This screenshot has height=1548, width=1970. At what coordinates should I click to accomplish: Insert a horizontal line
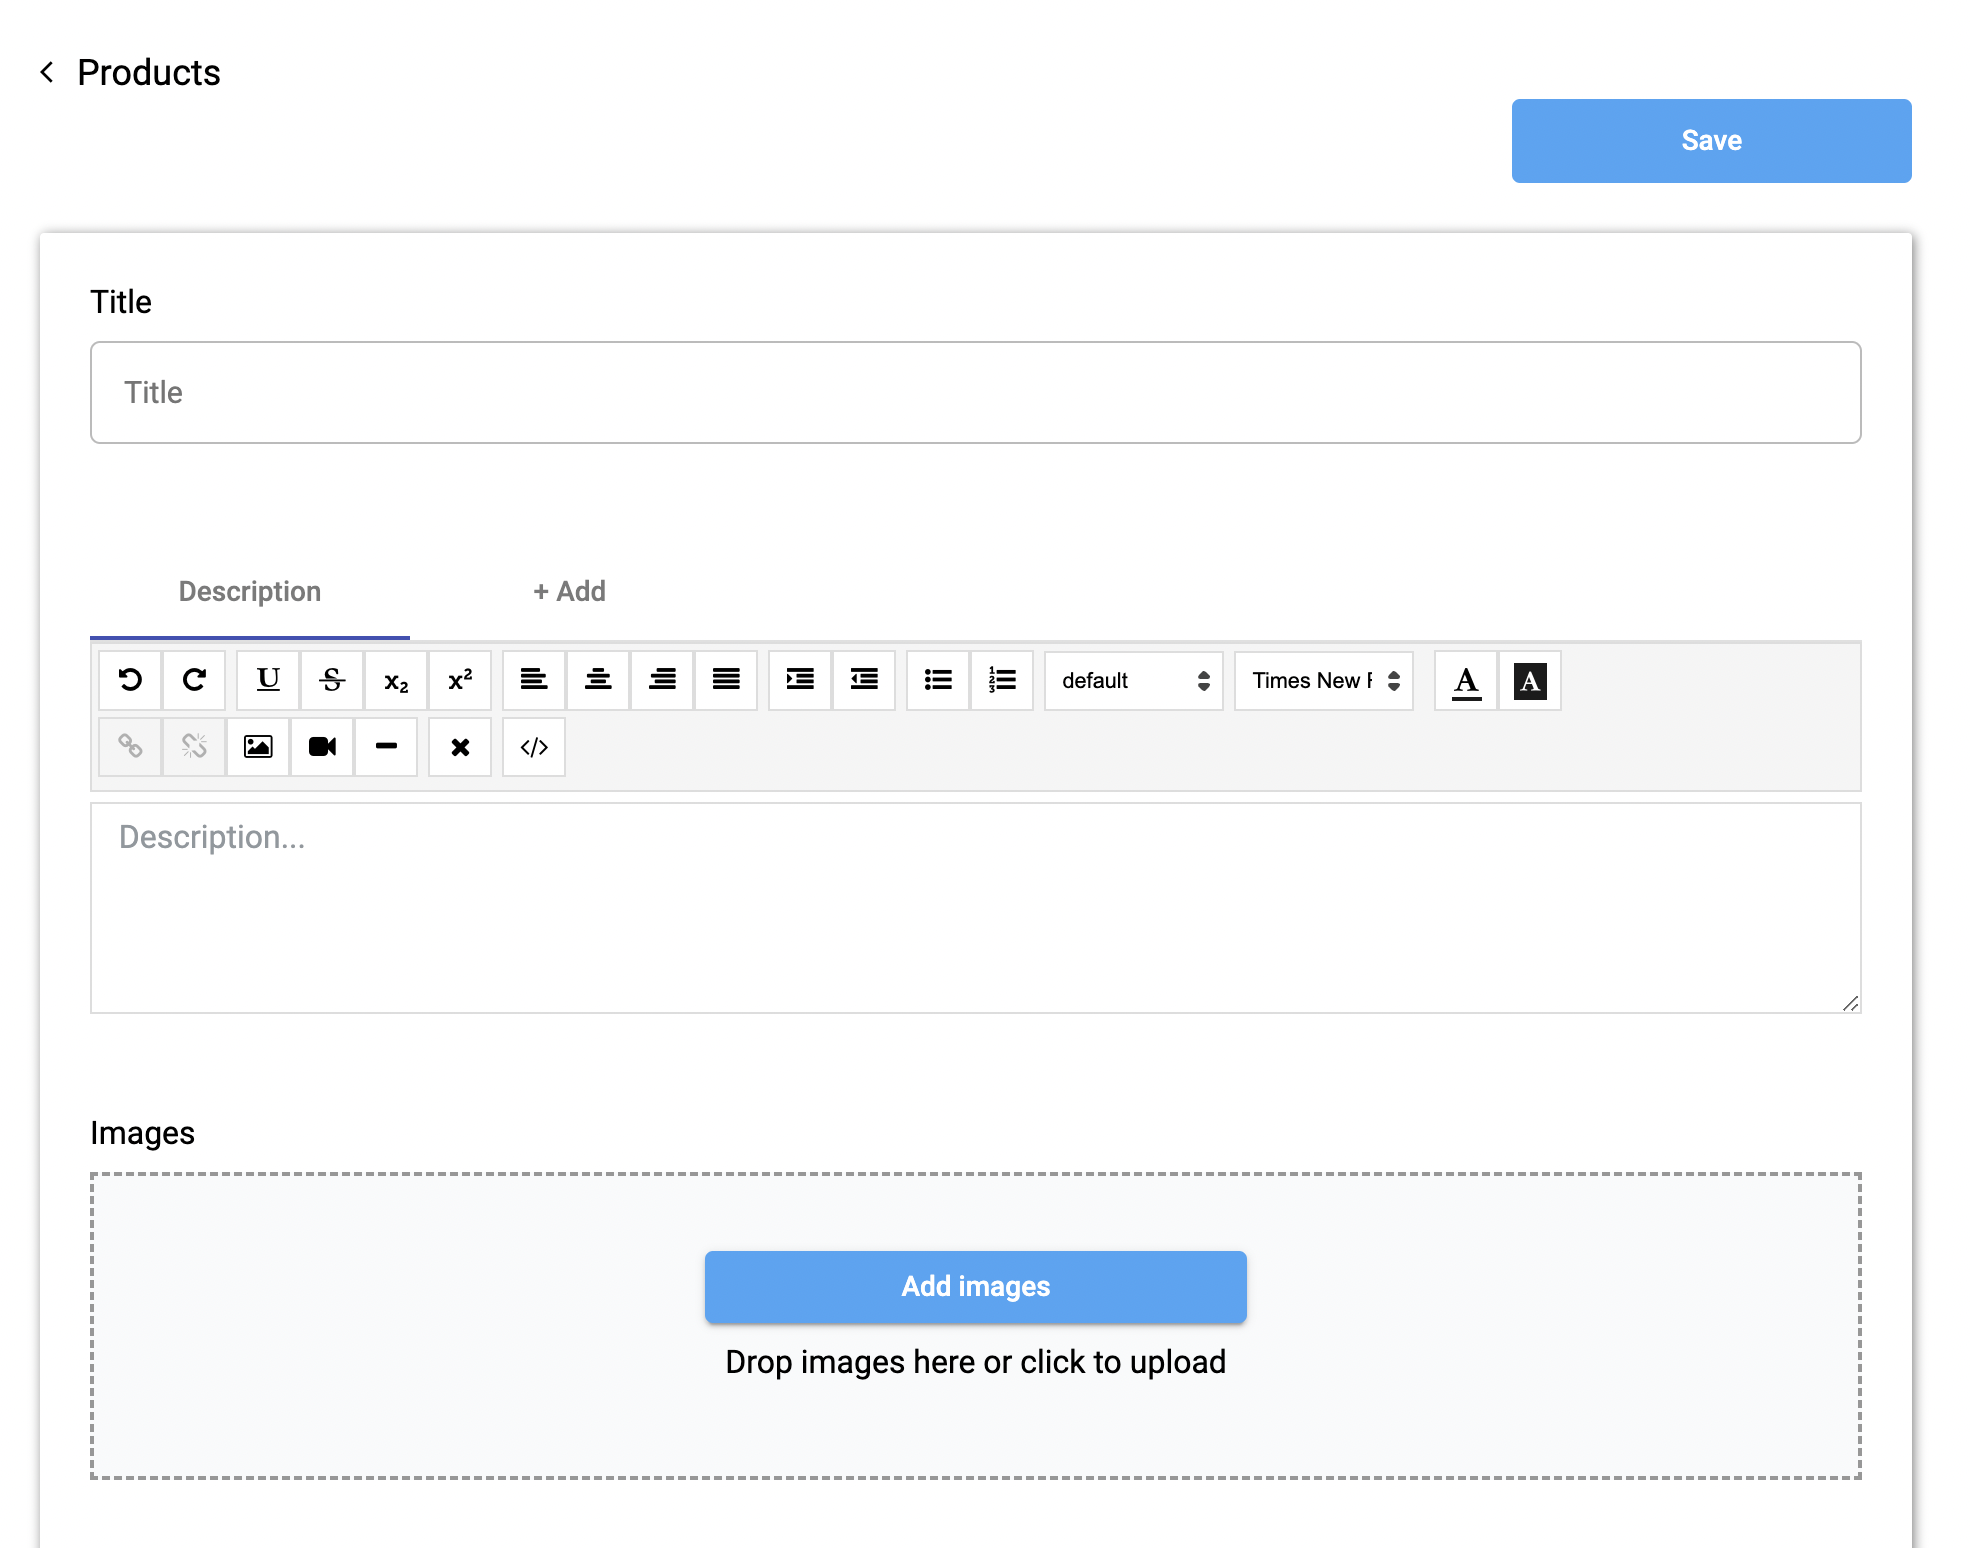386,746
